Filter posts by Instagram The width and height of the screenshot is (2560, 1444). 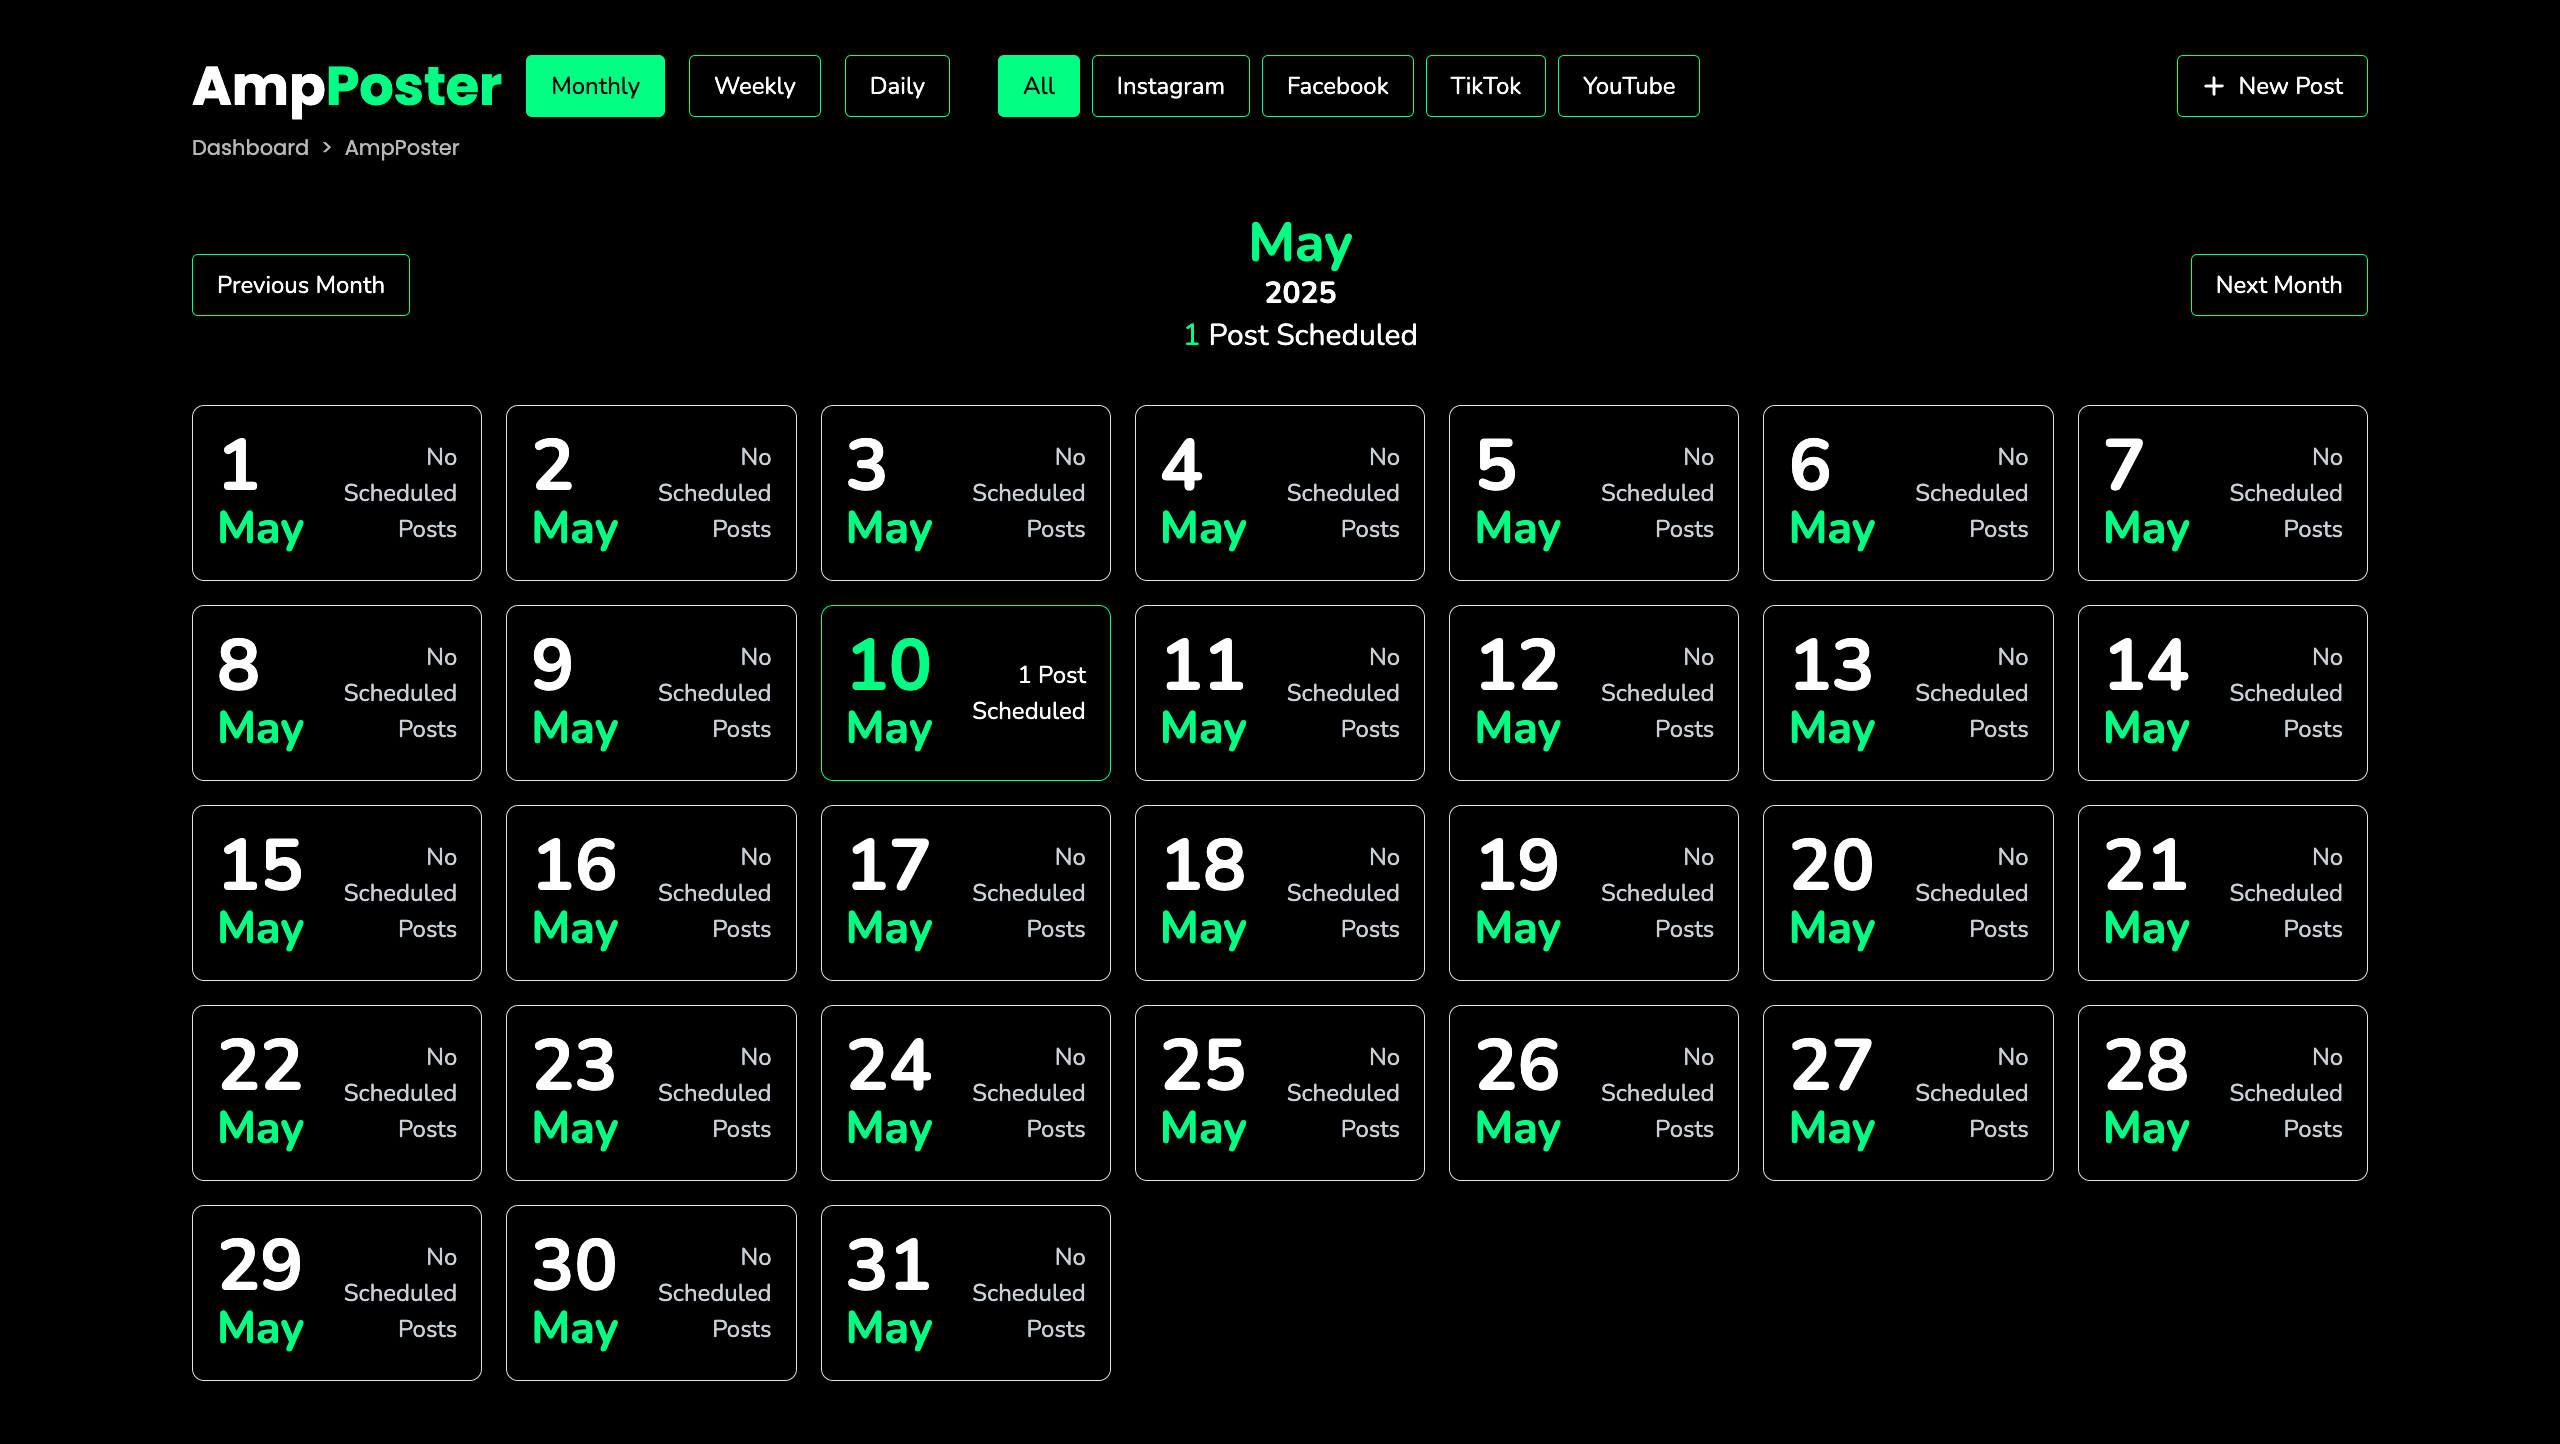[1170, 86]
